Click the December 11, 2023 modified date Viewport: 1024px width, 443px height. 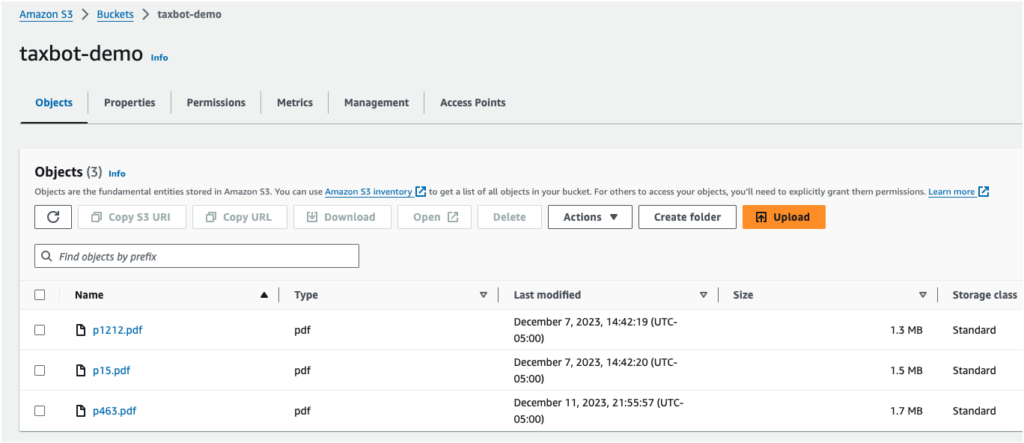click(598, 411)
